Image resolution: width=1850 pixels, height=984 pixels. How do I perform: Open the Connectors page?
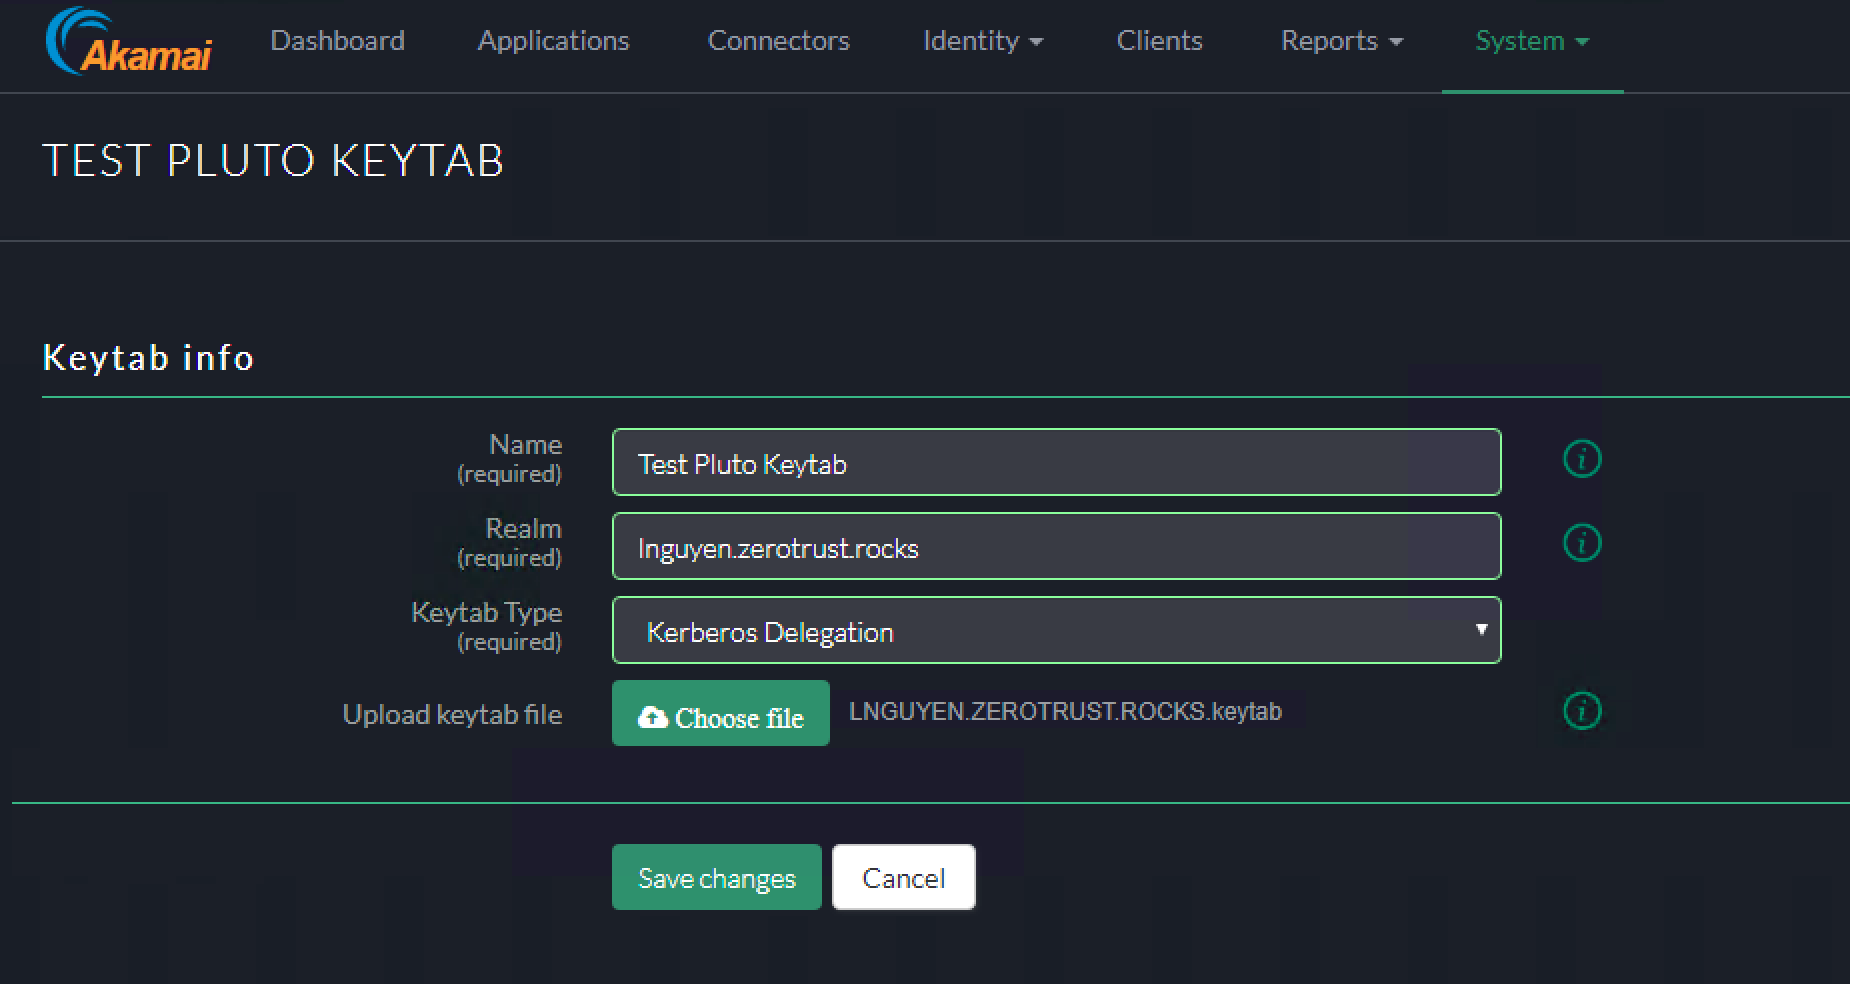[x=778, y=41]
